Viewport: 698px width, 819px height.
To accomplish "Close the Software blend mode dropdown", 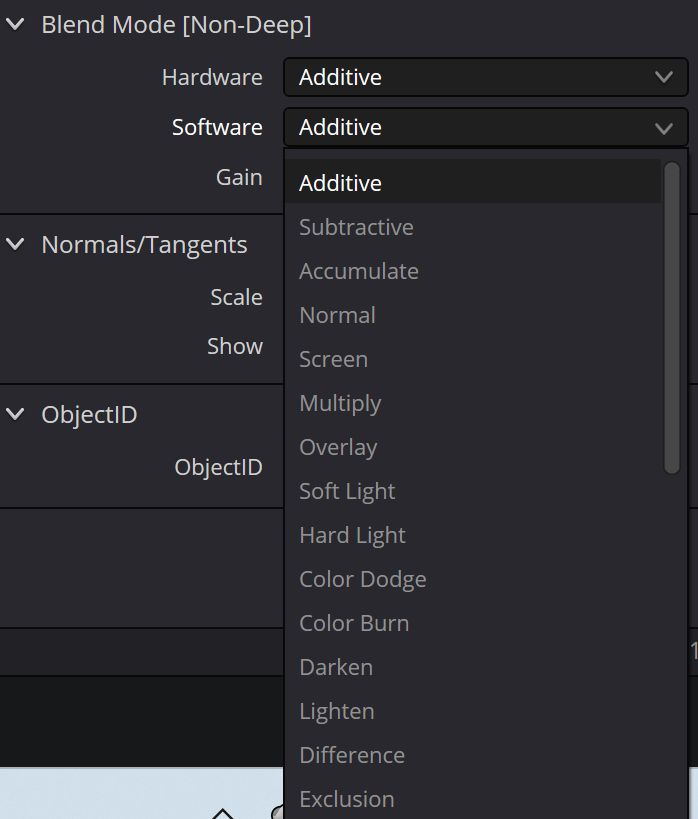I will (485, 127).
